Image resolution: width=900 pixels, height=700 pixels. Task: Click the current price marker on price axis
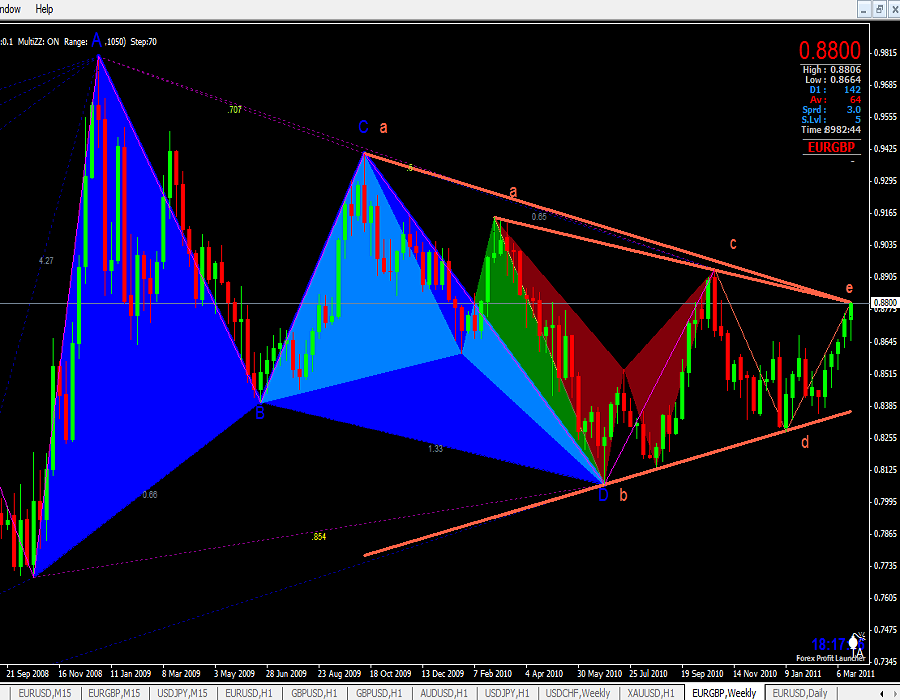click(x=885, y=302)
